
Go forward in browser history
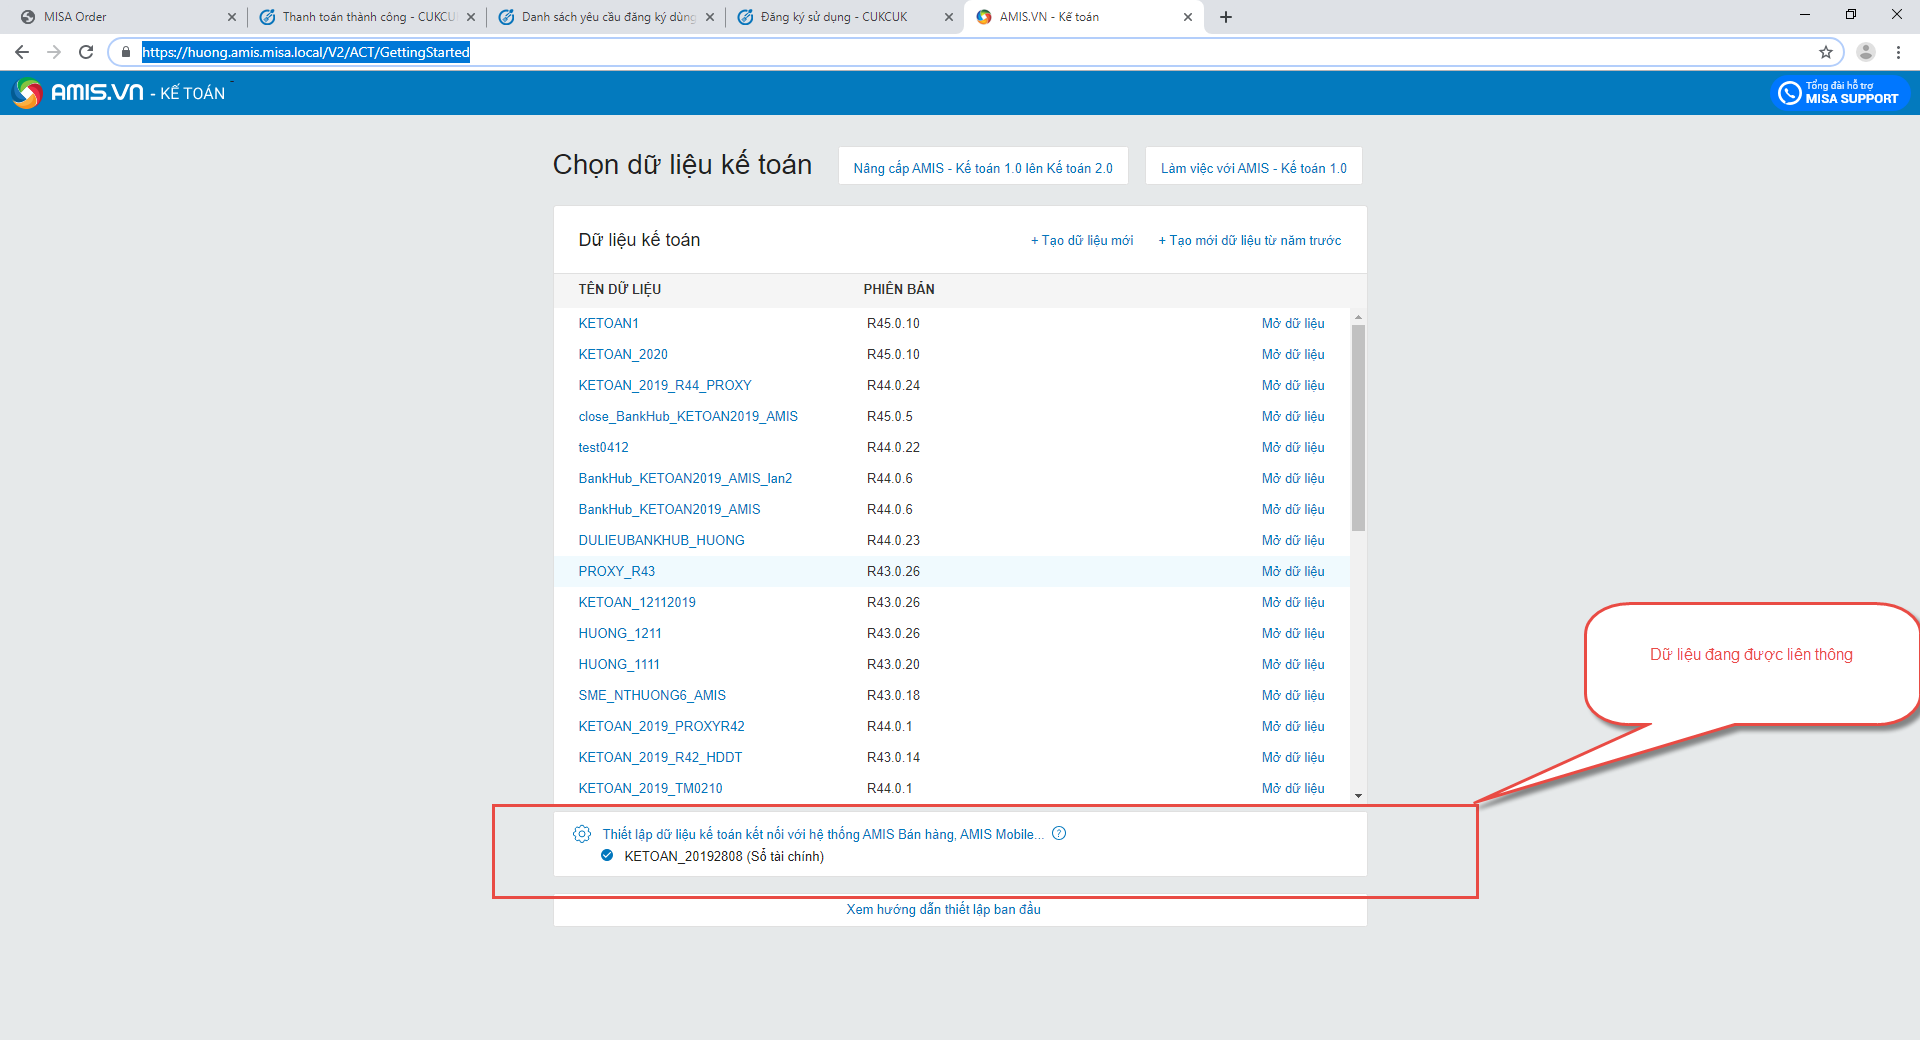tap(54, 52)
